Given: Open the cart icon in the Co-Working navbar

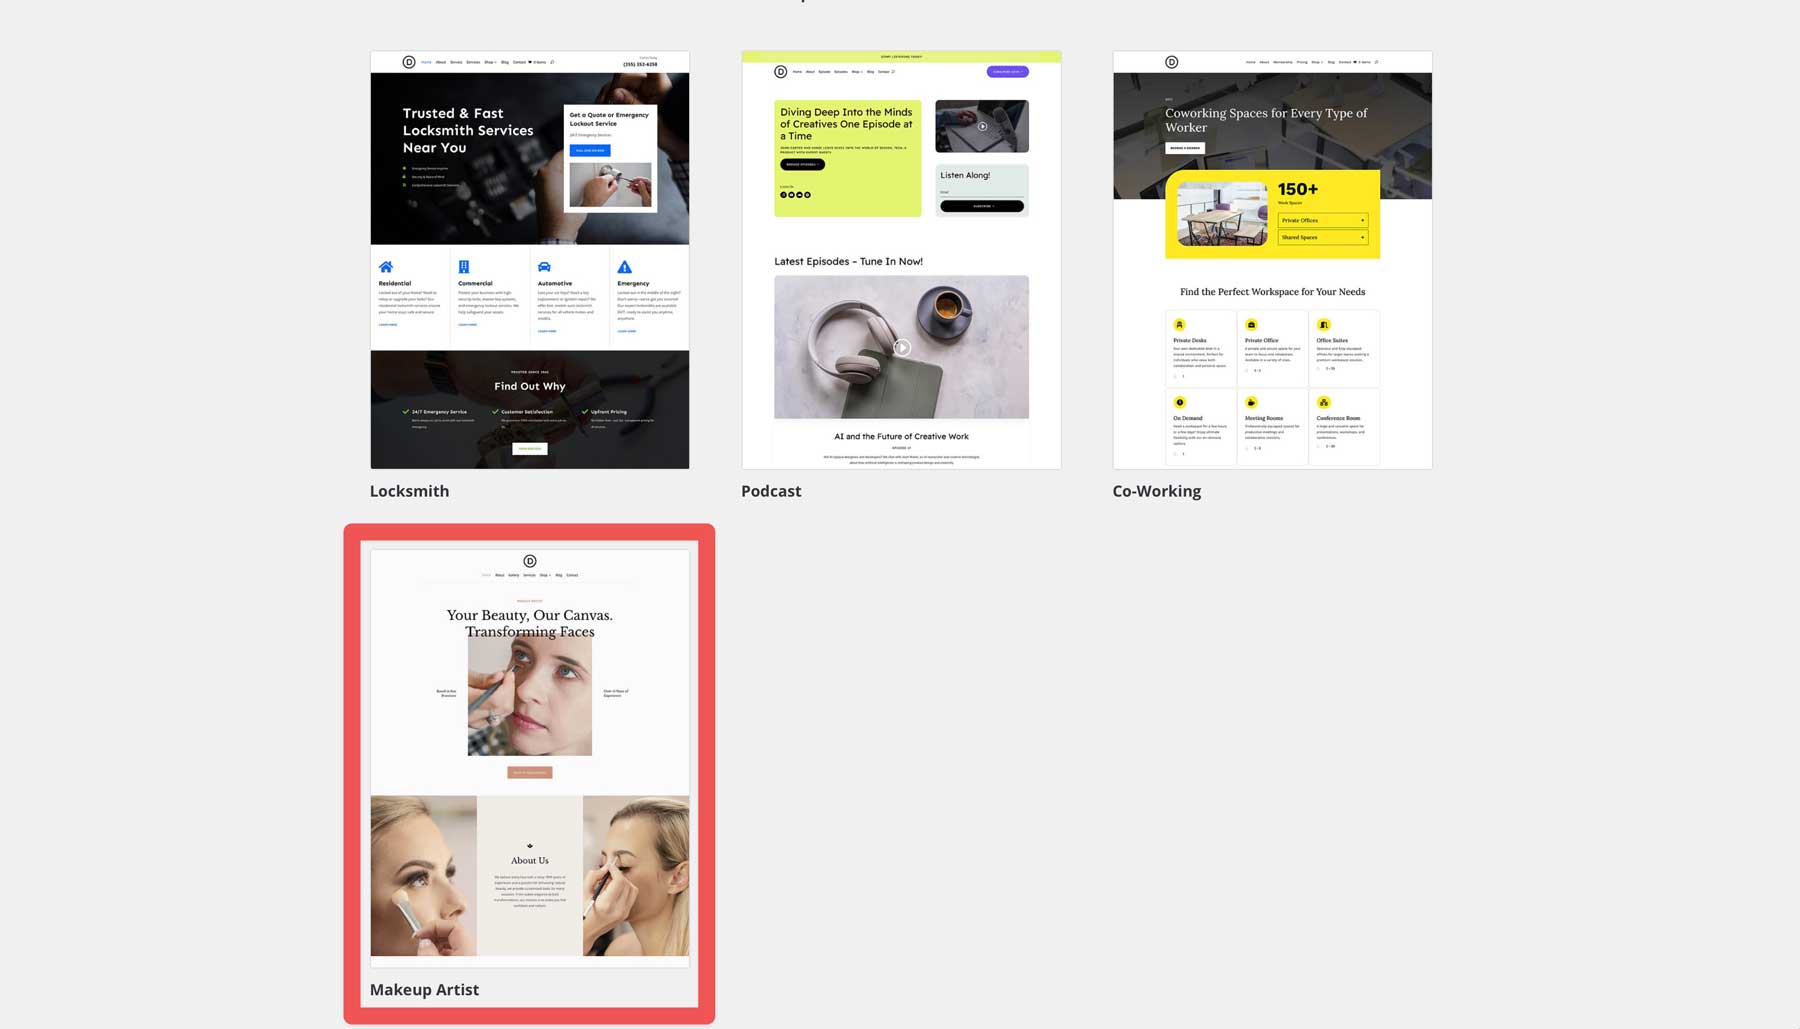Looking at the screenshot, I should 1355,61.
